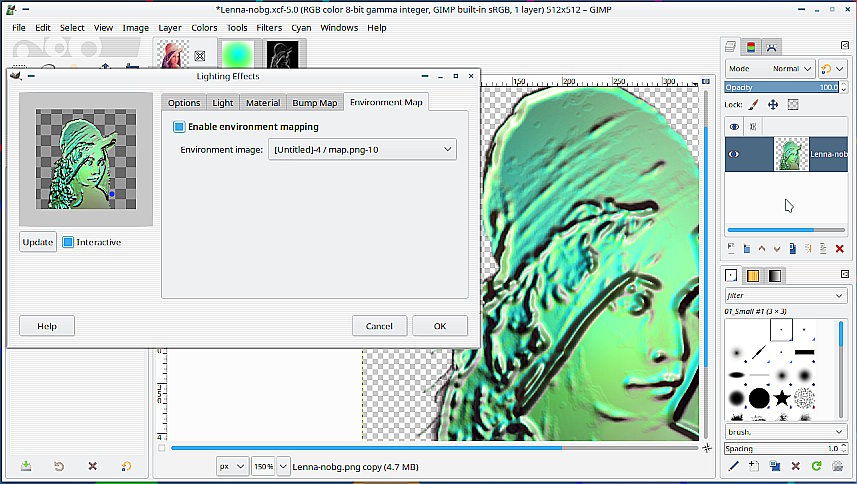Viewport: 857px width, 484px height.
Task: Open the layers dock configure menu button
Action: tap(844, 45)
